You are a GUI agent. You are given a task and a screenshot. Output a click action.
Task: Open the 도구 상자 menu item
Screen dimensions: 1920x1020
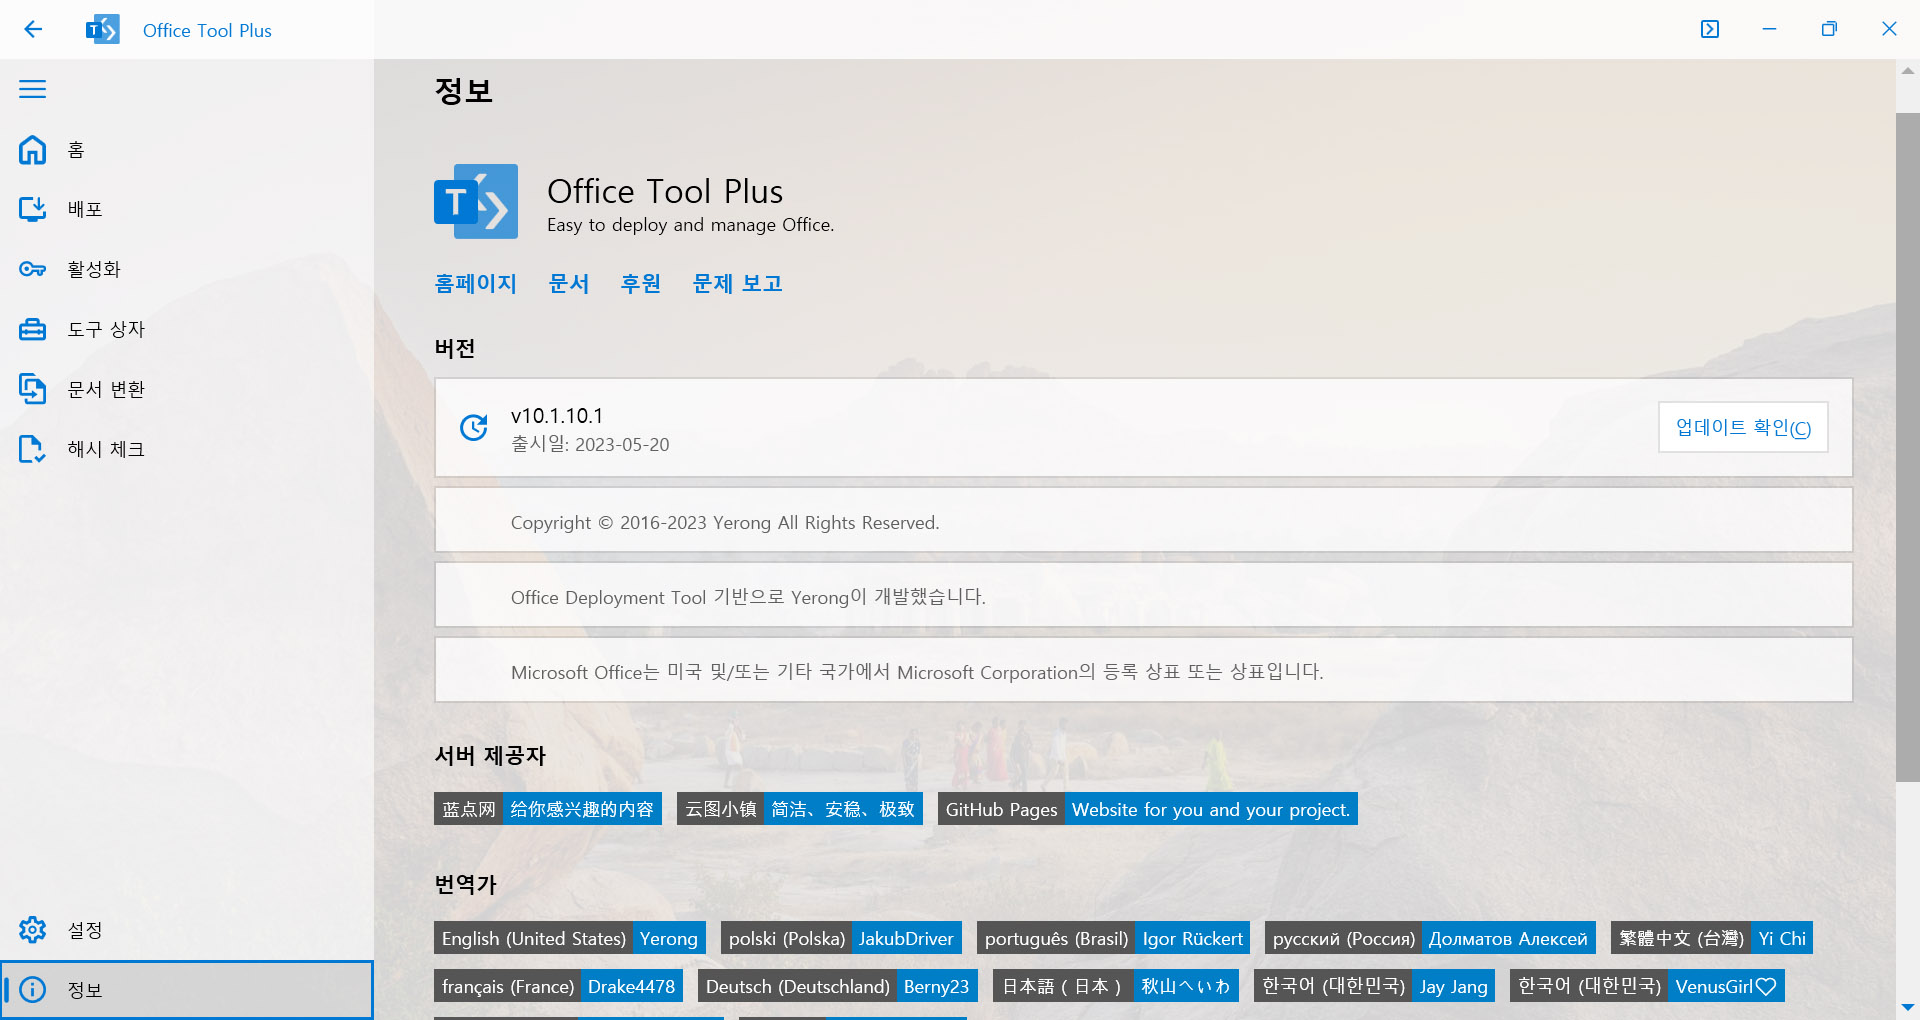click(x=187, y=329)
